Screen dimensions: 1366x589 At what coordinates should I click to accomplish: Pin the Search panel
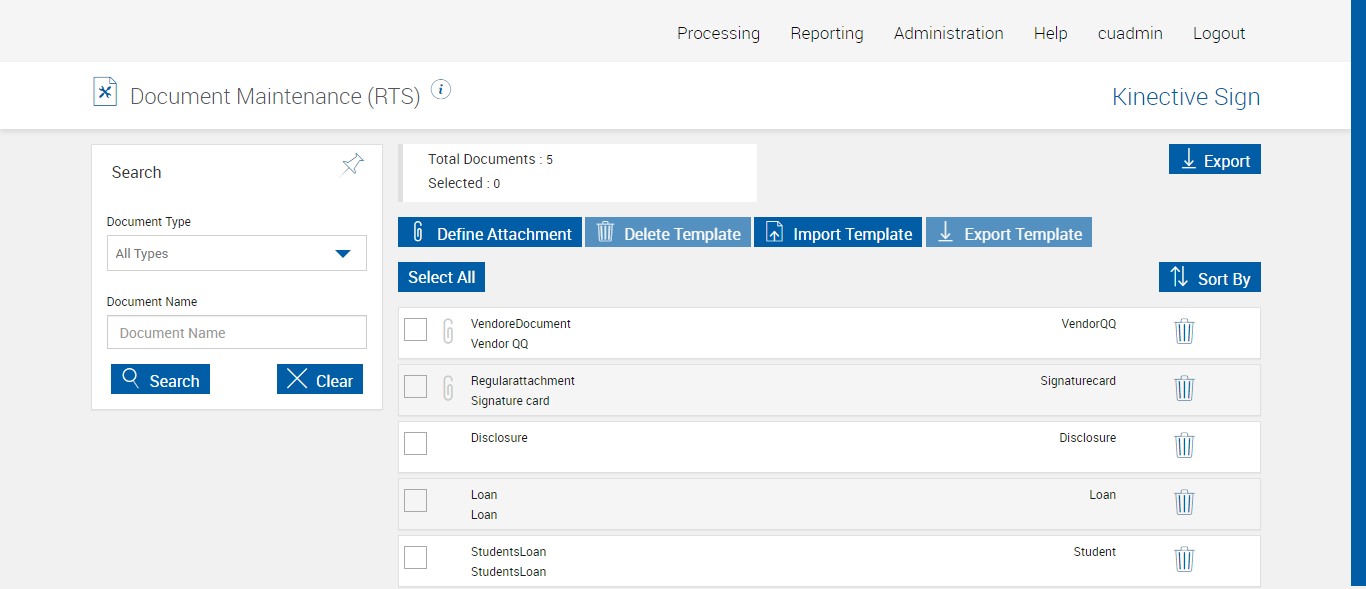pyautogui.click(x=353, y=164)
